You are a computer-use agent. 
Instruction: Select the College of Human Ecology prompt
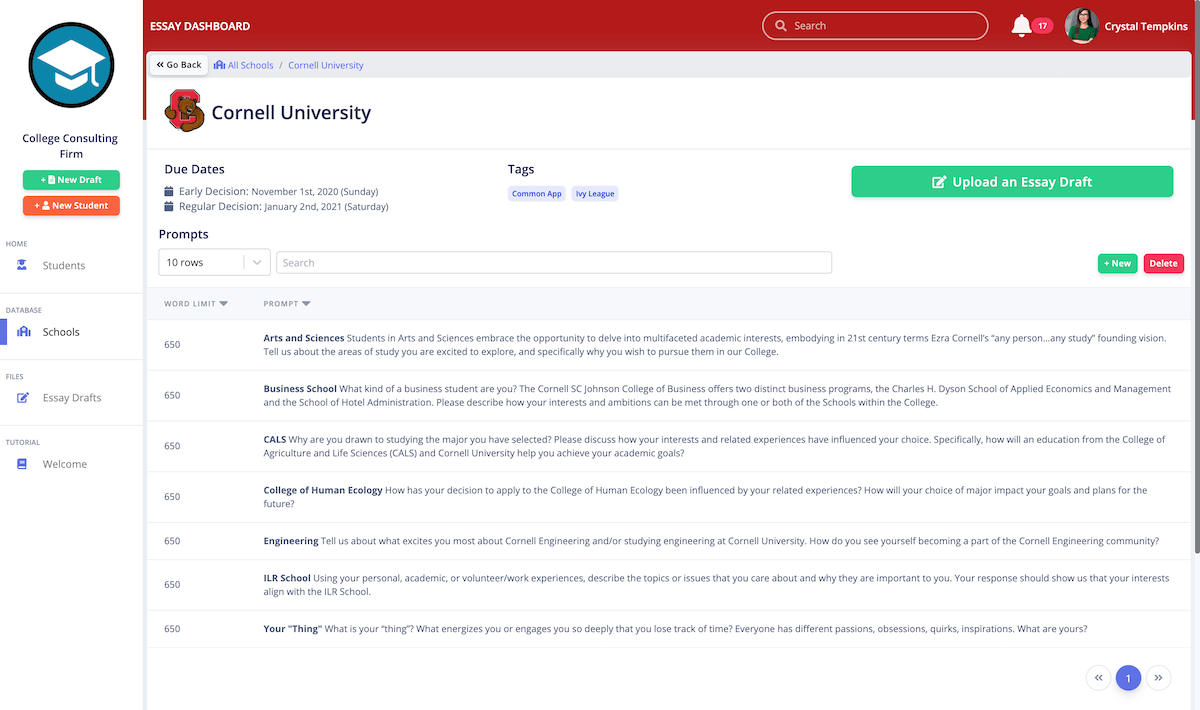pos(668,497)
